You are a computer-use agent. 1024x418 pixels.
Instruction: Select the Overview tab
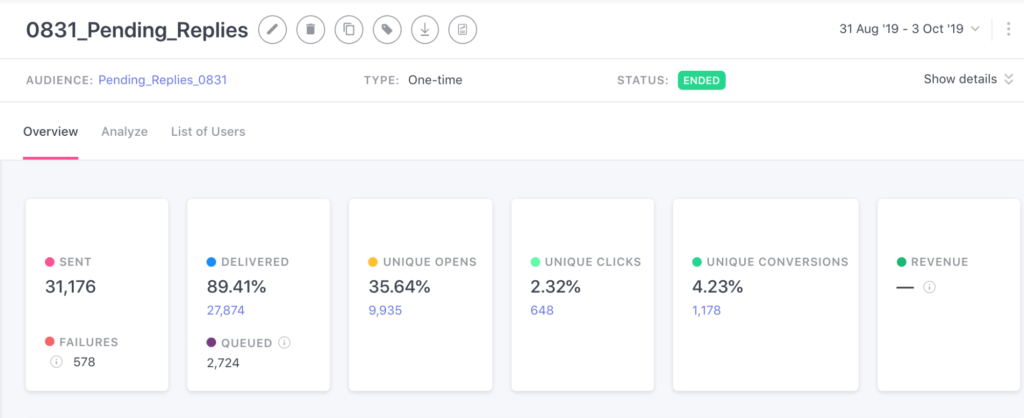click(x=50, y=131)
